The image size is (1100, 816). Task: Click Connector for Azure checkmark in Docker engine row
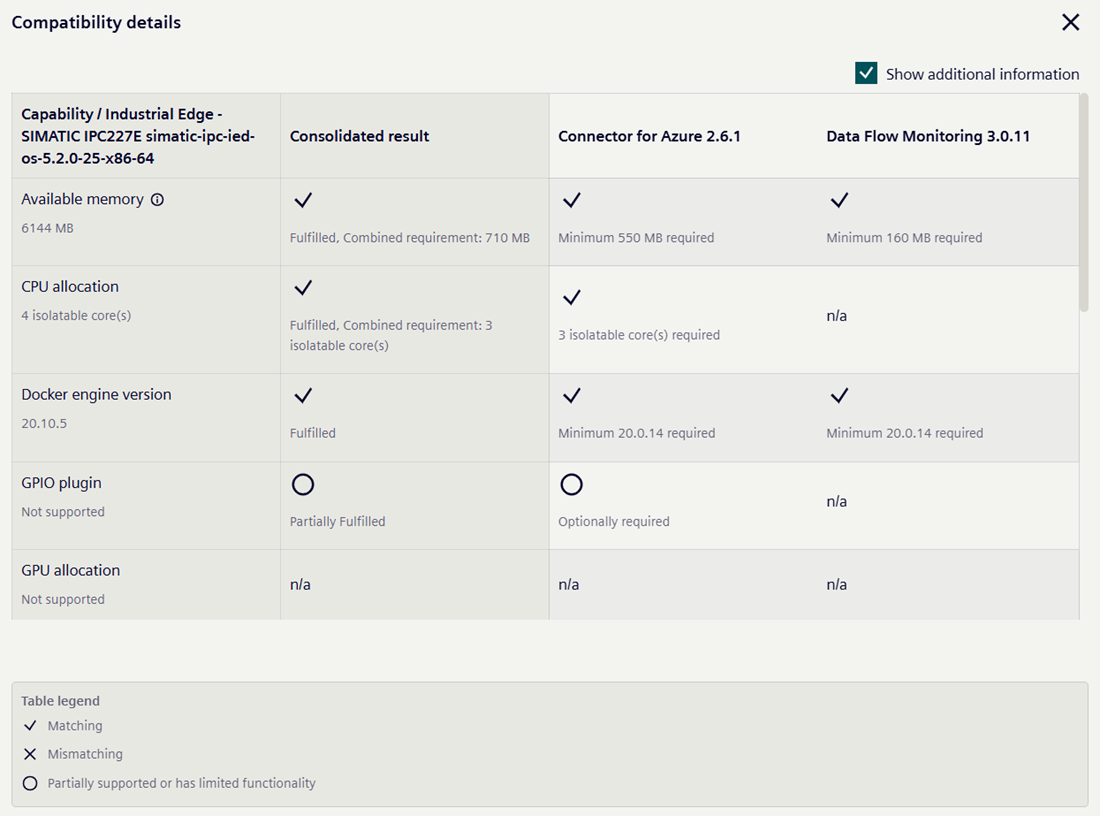[x=572, y=396]
